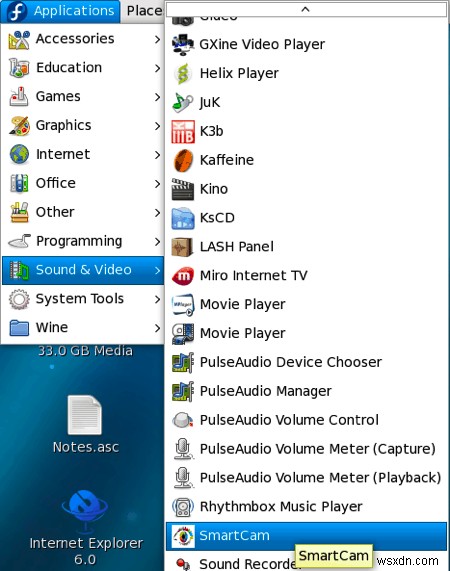Click the GXine Video Player icon
450x571 pixels.
(183, 44)
